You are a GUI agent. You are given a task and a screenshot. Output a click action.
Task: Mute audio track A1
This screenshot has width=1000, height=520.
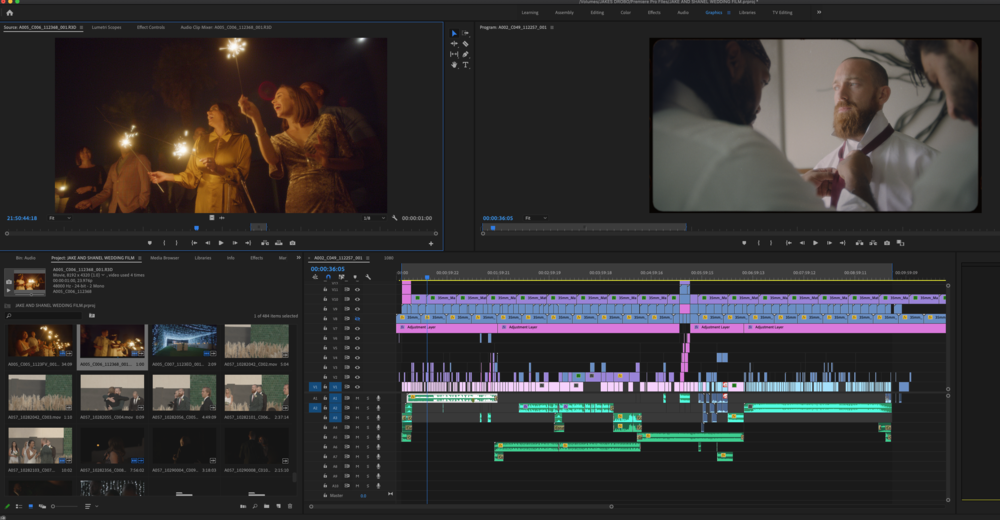(x=357, y=398)
